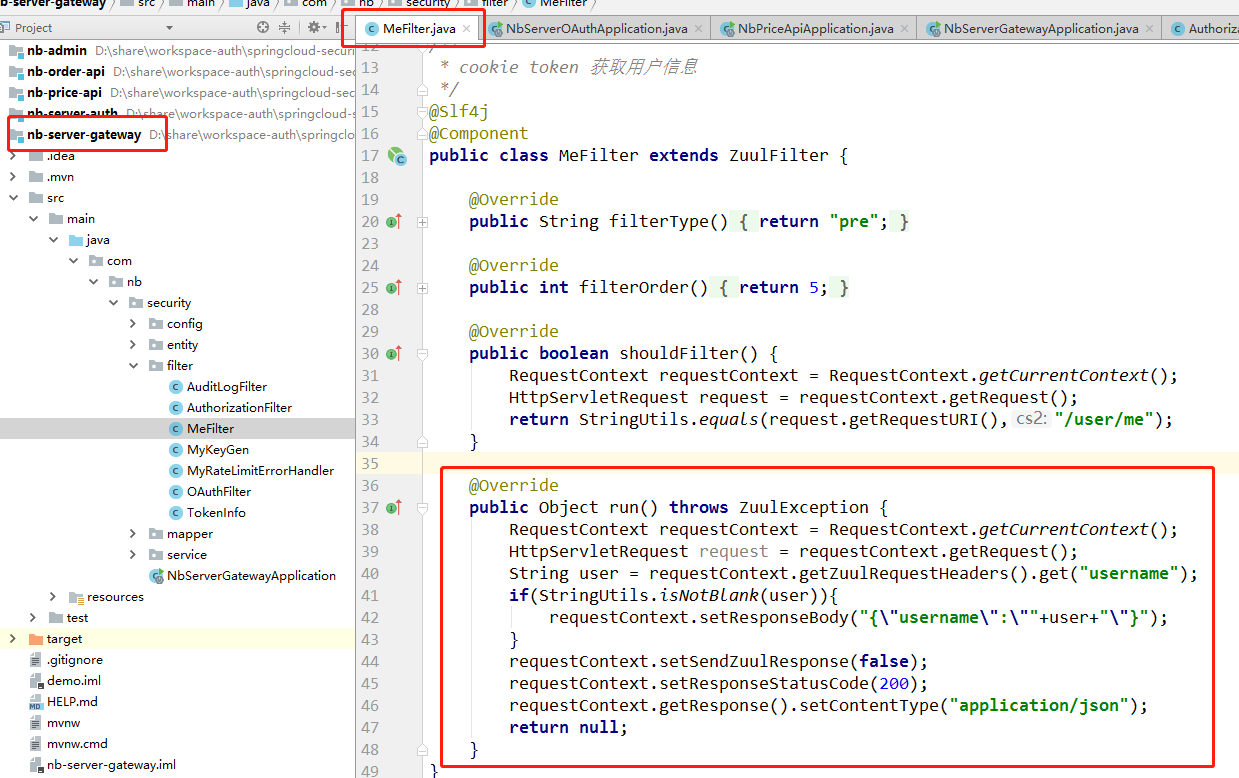Select the .gitignore file
The height and width of the screenshot is (778, 1239).
coord(75,660)
